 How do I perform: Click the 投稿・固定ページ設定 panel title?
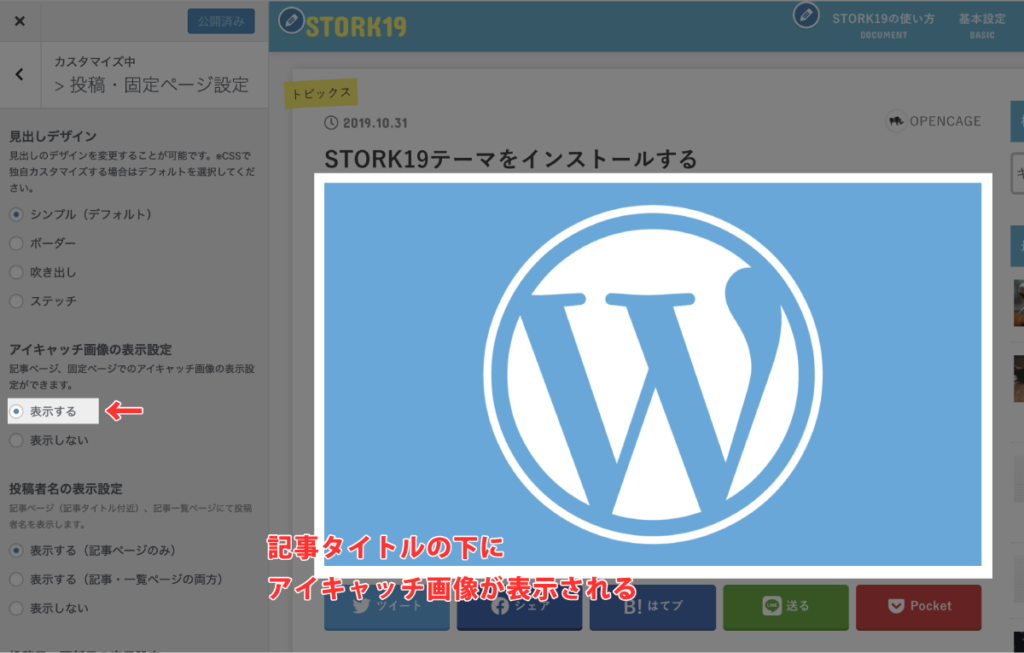pos(159,85)
